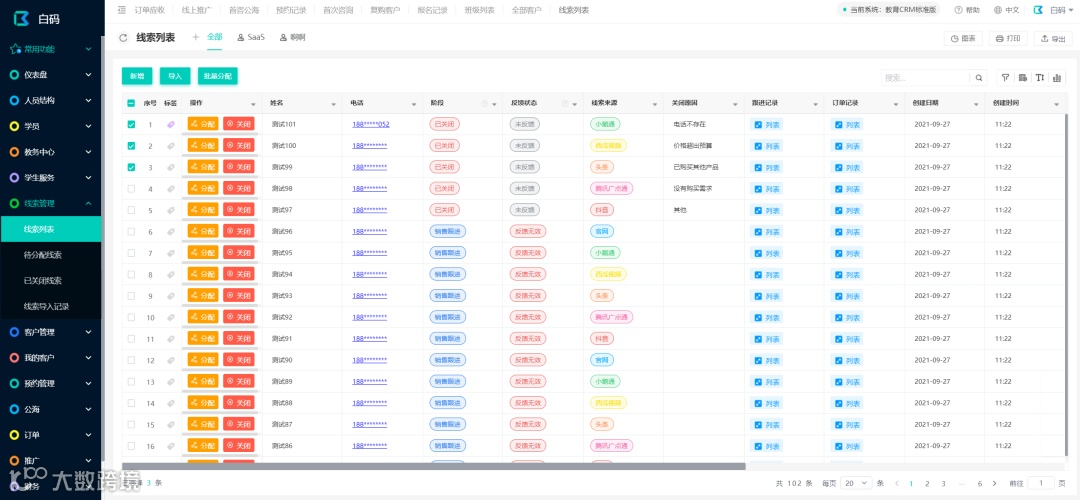Click the horizontal table scrollbar
The height and width of the screenshot is (500, 1080).
(434, 466)
